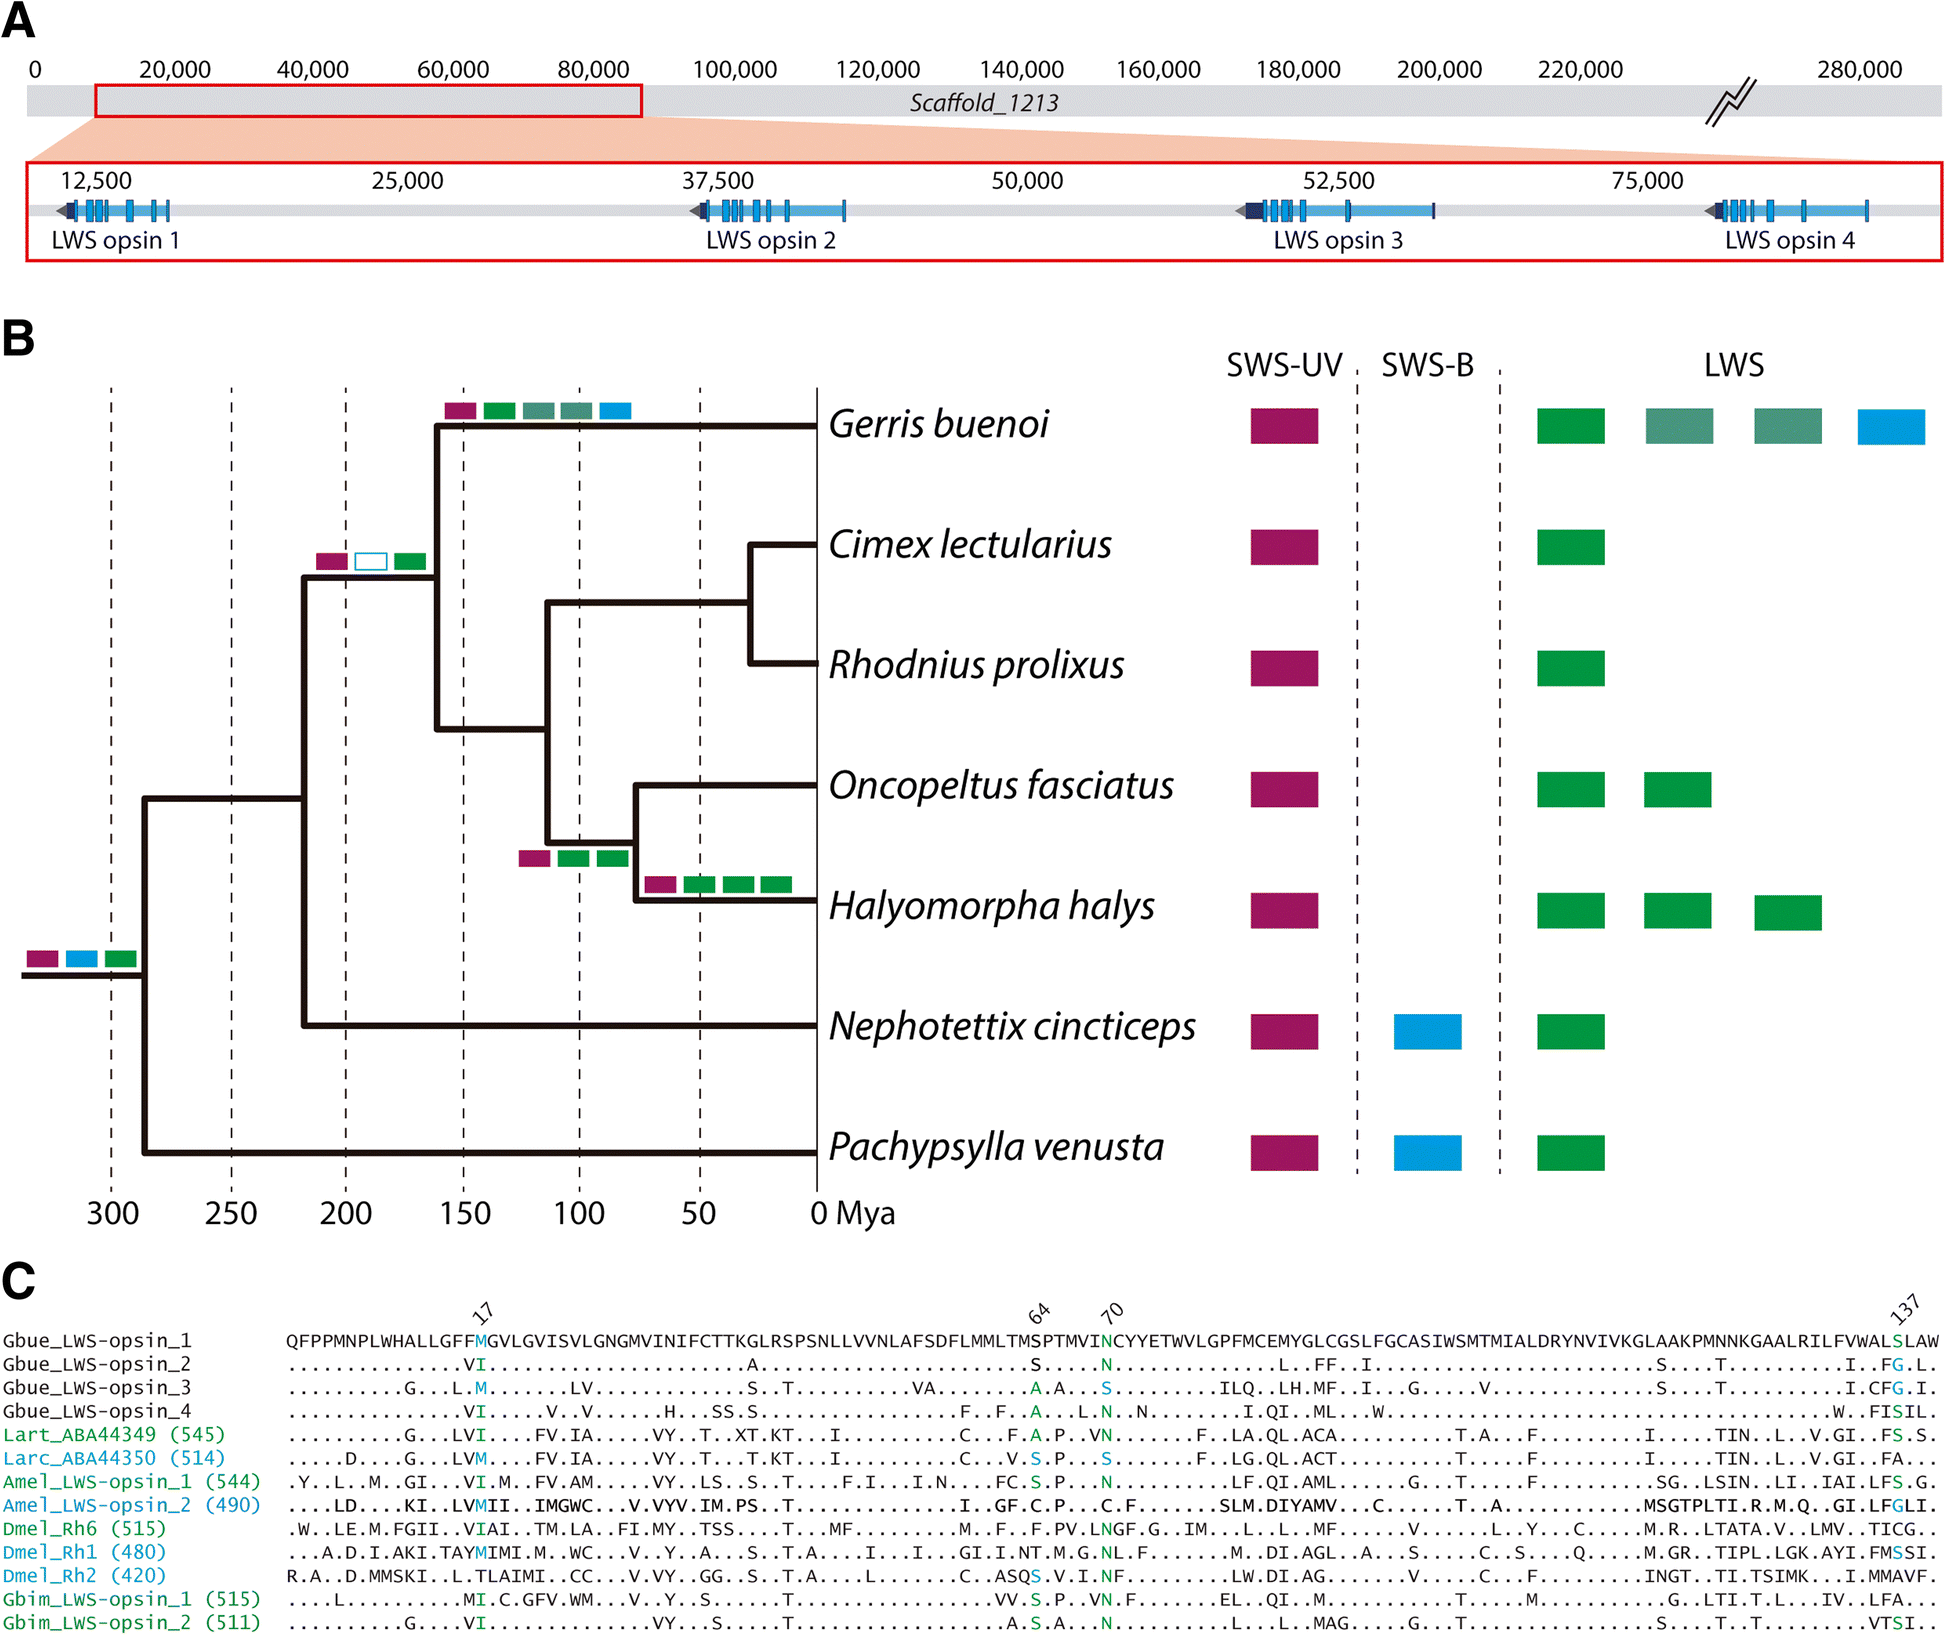Click green LWS box for Rhodnius prolixus
This screenshot has height=1635, width=1946.
pyautogui.click(x=1571, y=668)
